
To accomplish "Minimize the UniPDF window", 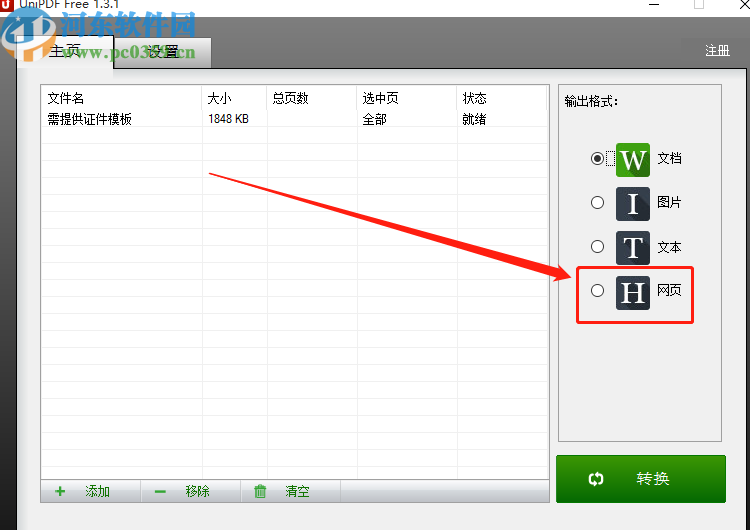I will click(654, 4).
